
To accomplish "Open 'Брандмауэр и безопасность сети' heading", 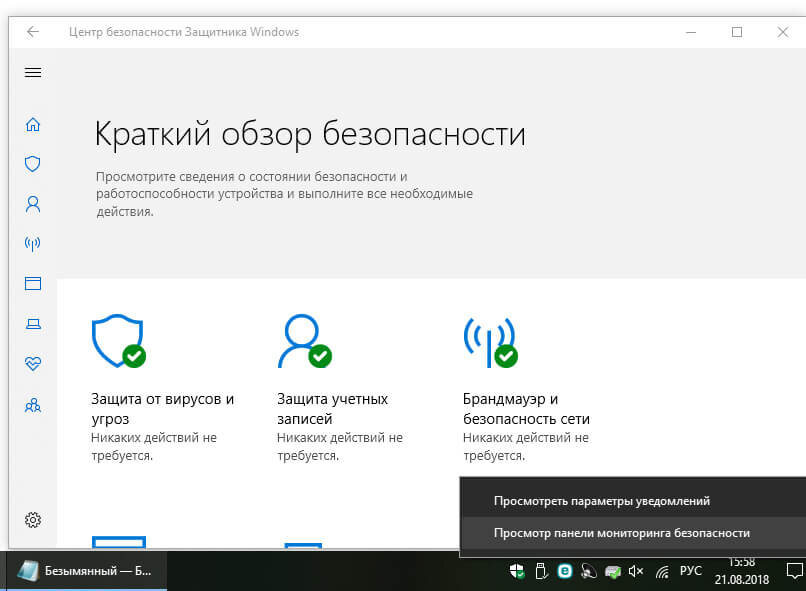I will (x=526, y=409).
